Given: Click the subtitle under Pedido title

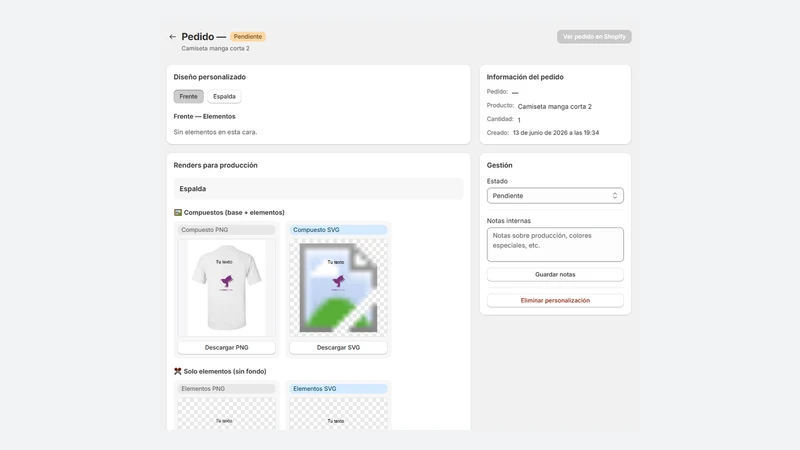Looking at the screenshot, I should pos(215,48).
